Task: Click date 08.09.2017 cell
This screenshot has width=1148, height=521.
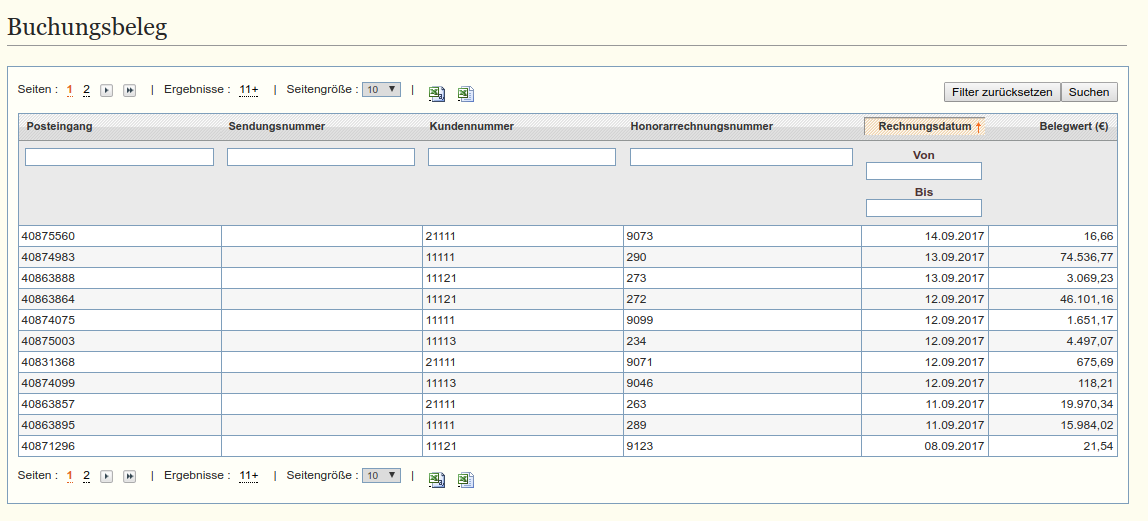Action: click(x=925, y=446)
